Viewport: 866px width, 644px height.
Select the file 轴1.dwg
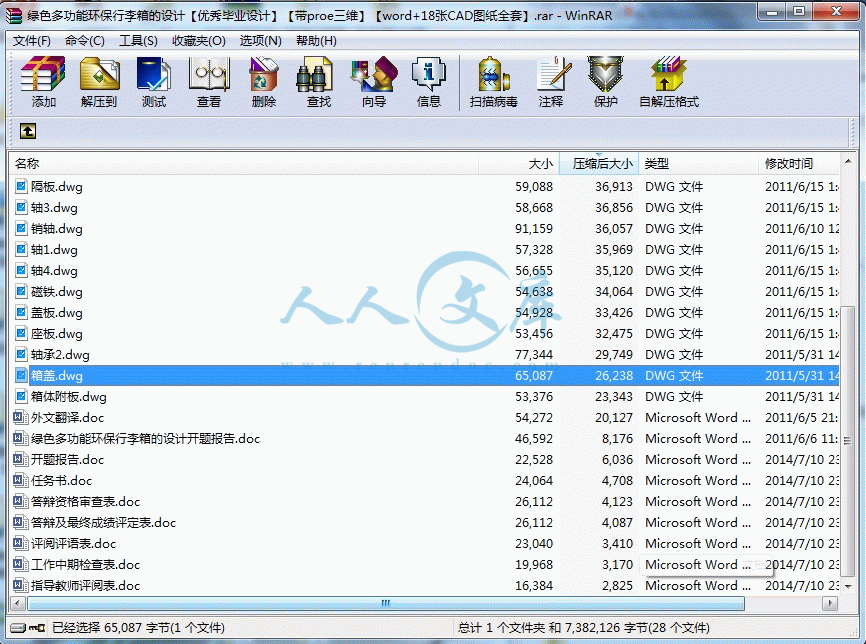click(x=54, y=250)
